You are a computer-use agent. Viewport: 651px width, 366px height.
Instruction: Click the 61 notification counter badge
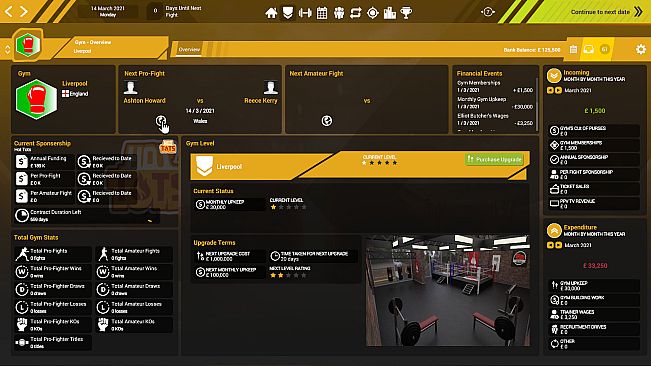click(604, 49)
